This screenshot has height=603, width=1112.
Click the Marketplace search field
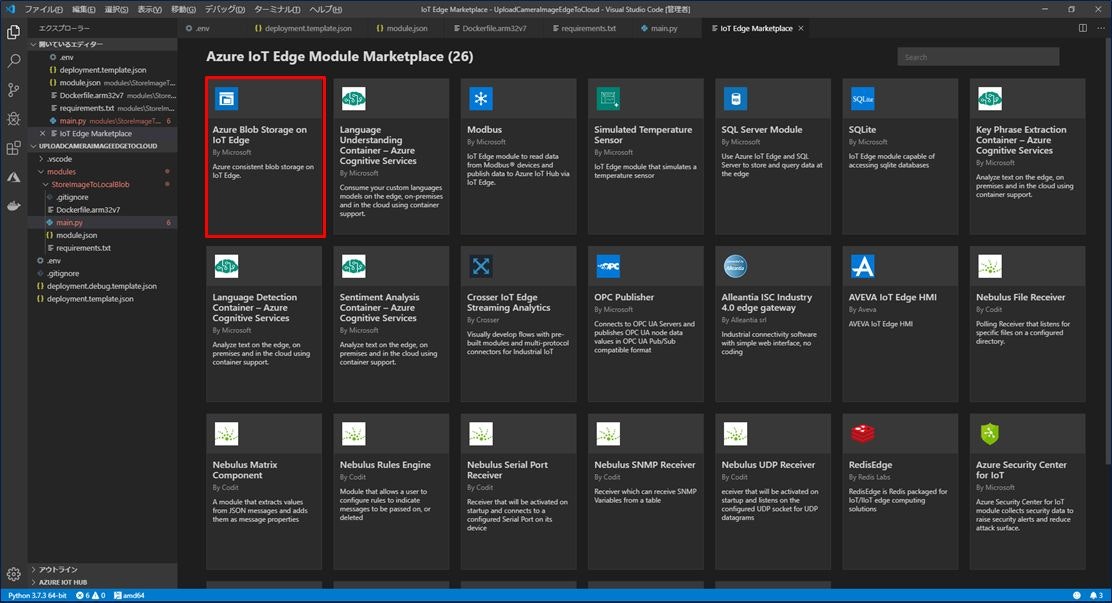[x=977, y=56]
